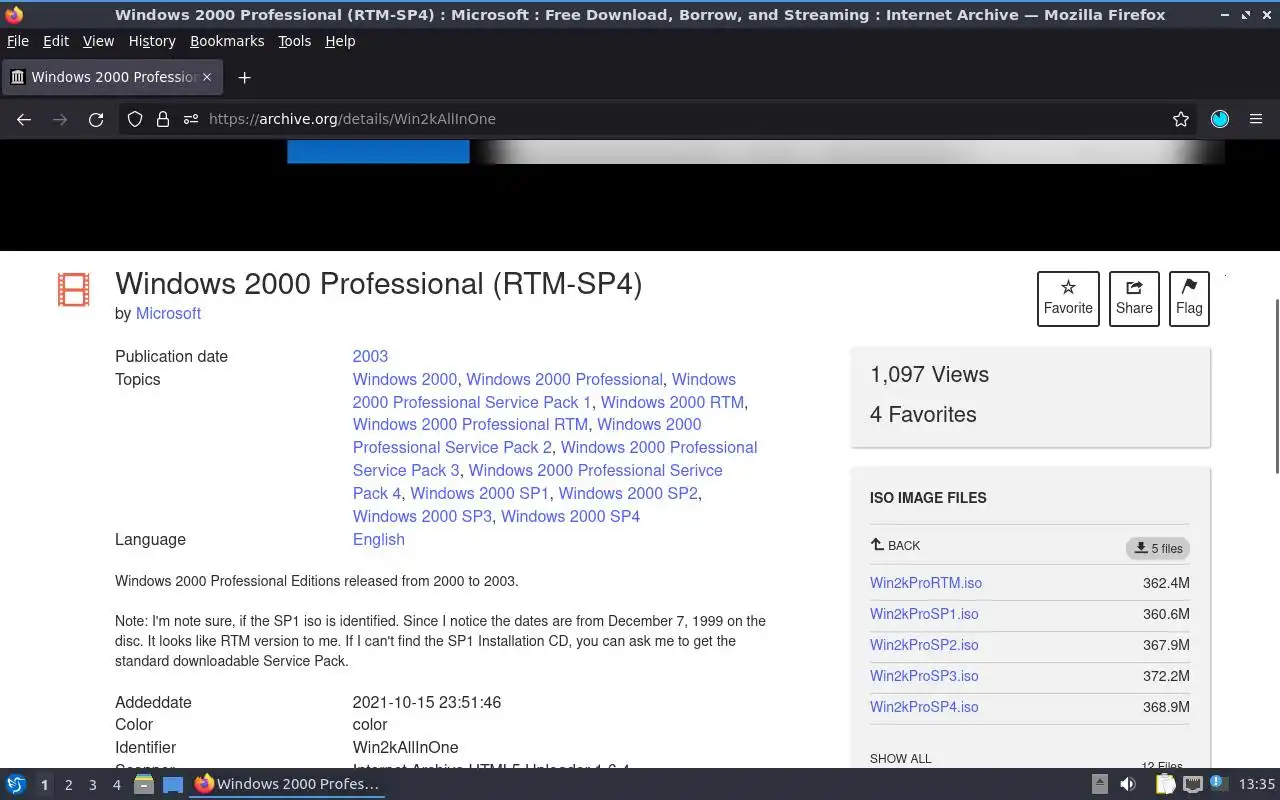Open the File menu
This screenshot has width=1280, height=800.
[x=18, y=41]
